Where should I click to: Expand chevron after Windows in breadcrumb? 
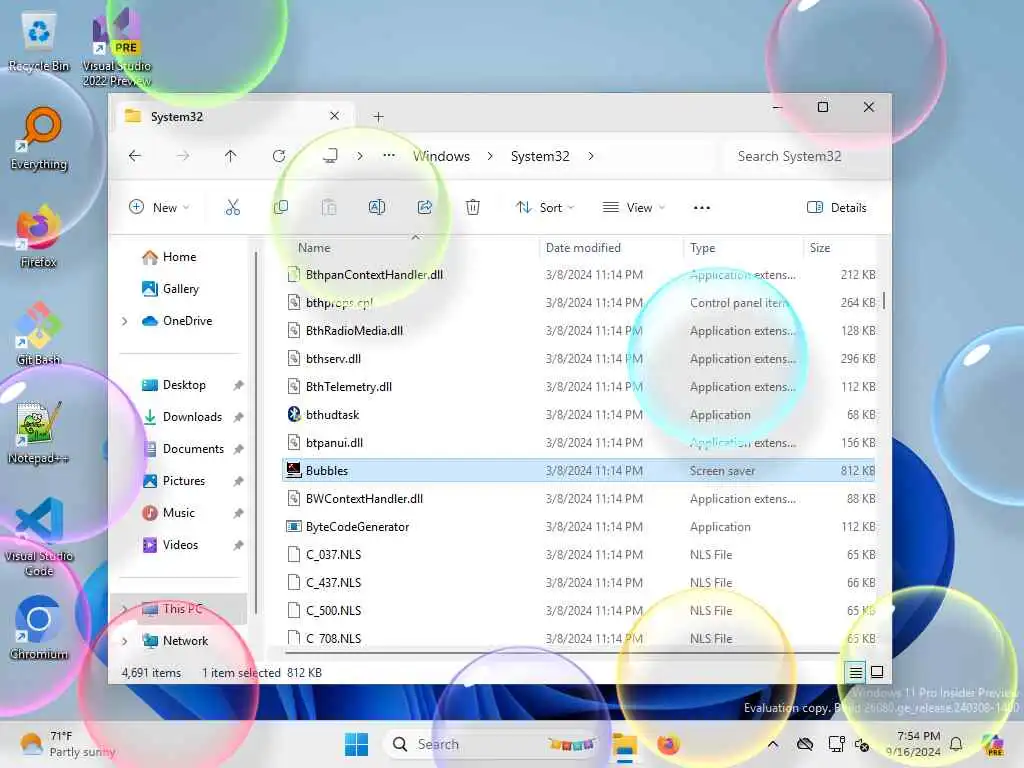click(490, 156)
